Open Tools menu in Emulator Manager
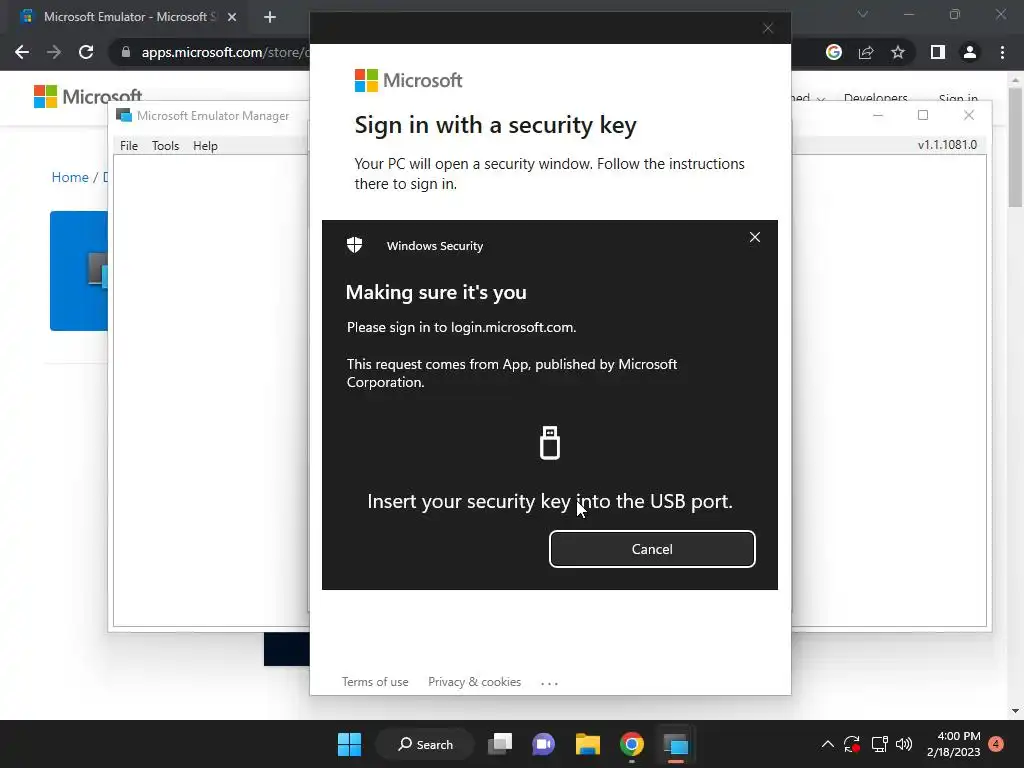This screenshot has height=768, width=1024. pos(165,146)
